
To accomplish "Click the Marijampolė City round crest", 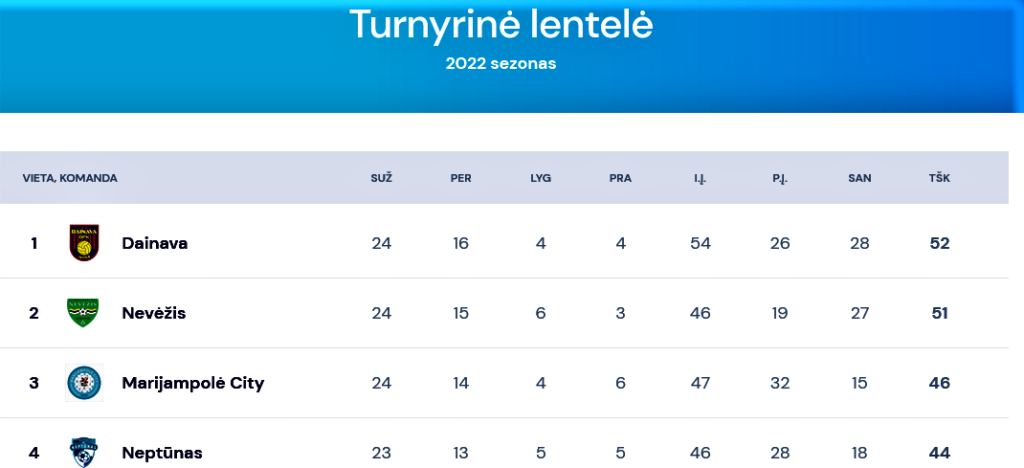I will pyautogui.click(x=84, y=382).
